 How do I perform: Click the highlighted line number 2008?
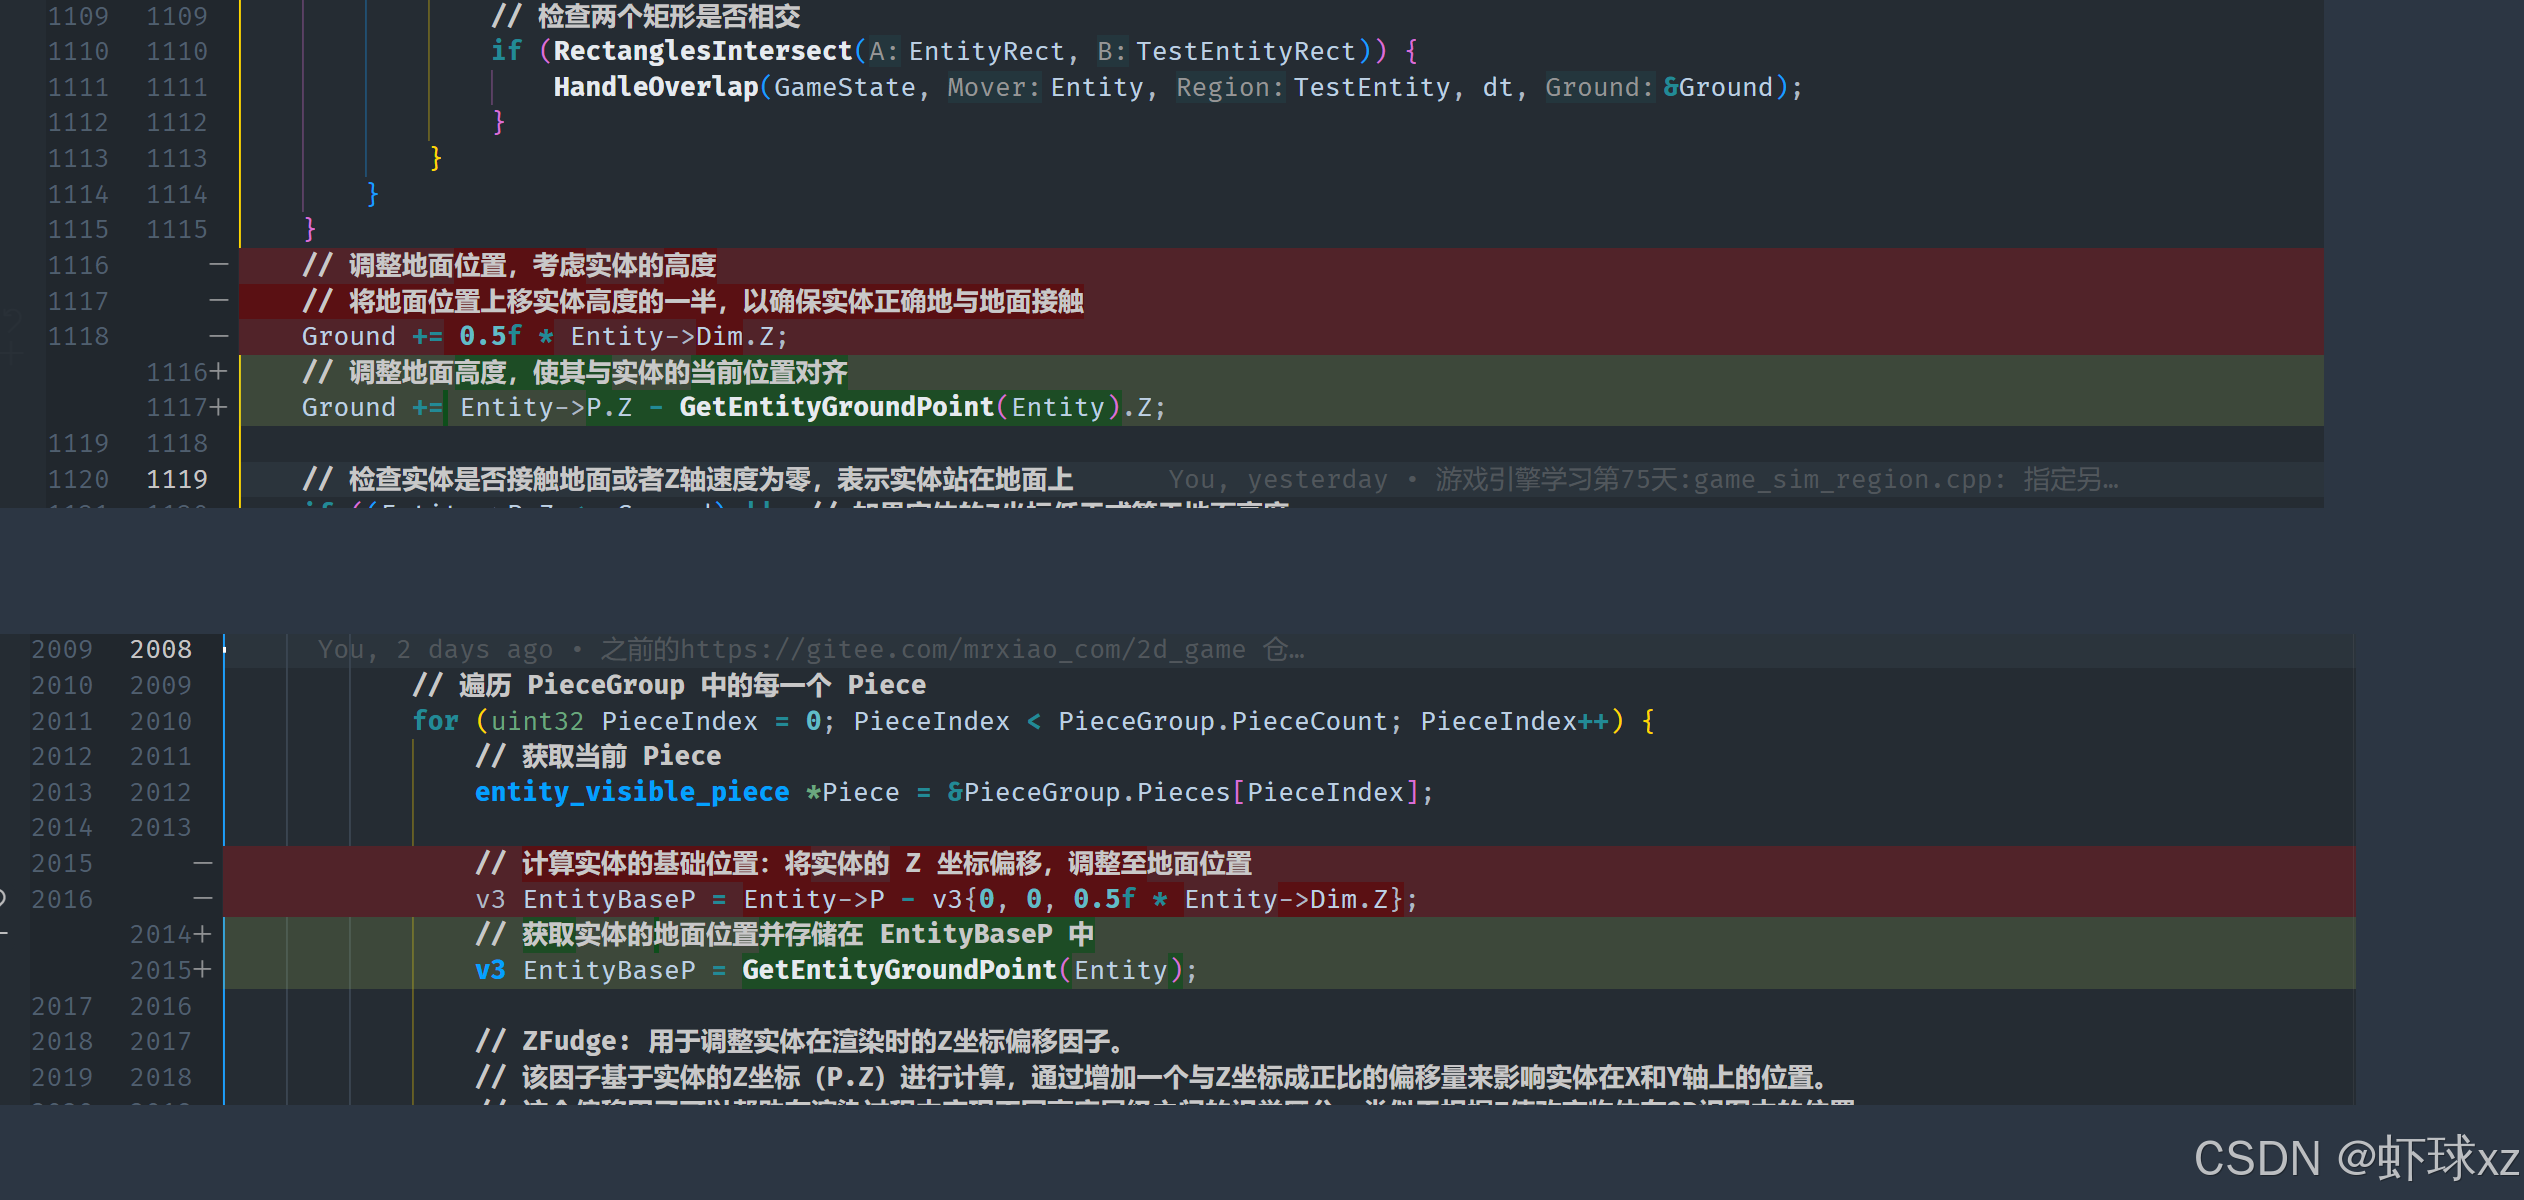(x=161, y=649)
